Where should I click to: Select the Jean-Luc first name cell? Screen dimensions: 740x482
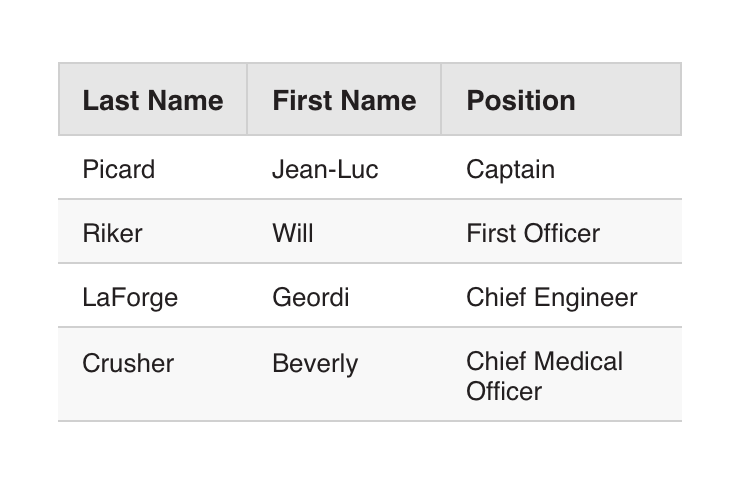pos(325,169)
